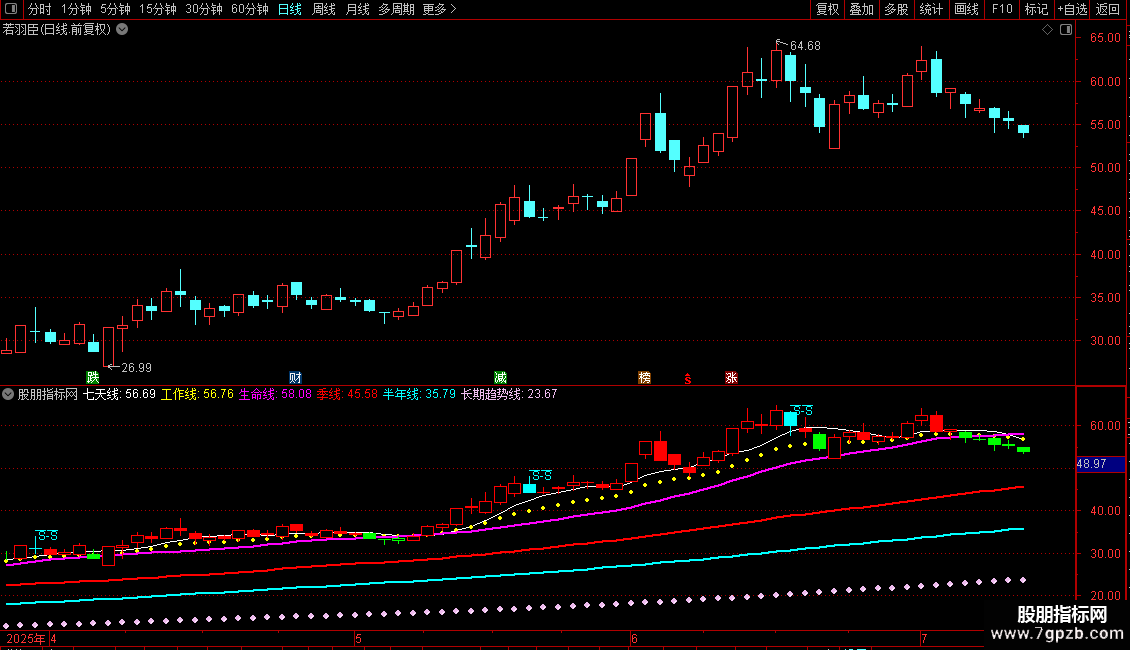Screen dimensions: 1130x650
Task: Click the diamond marker icon above the price axis
Action: tap(1048, 30)
